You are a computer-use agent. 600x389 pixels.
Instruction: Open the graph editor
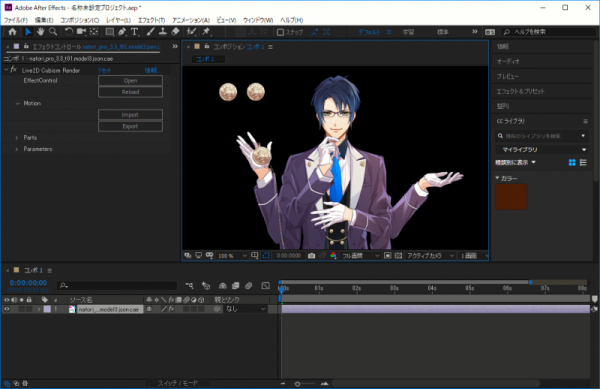click(x=266, y=286)
